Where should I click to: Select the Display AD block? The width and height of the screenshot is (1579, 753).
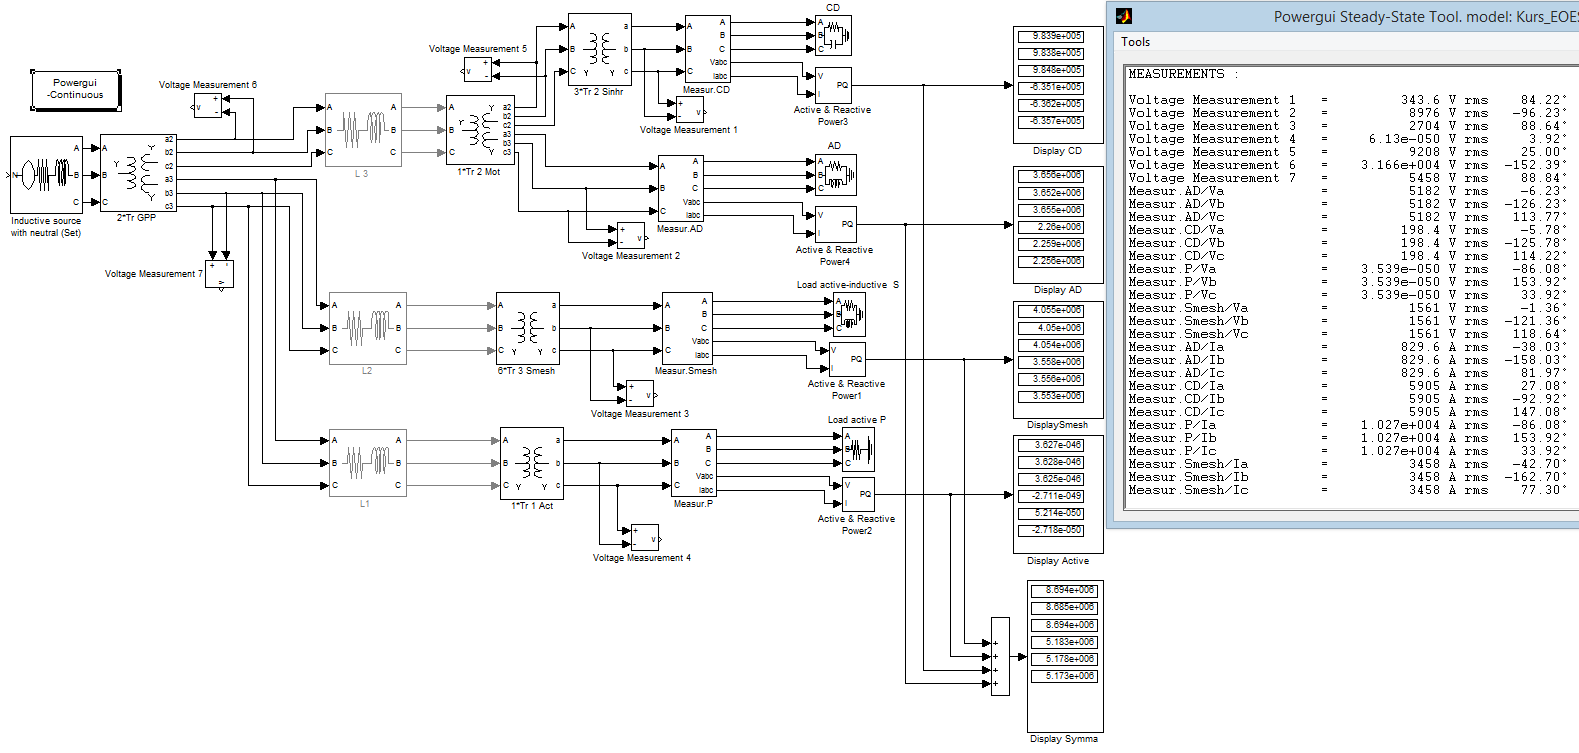[x=1058, y=224]
